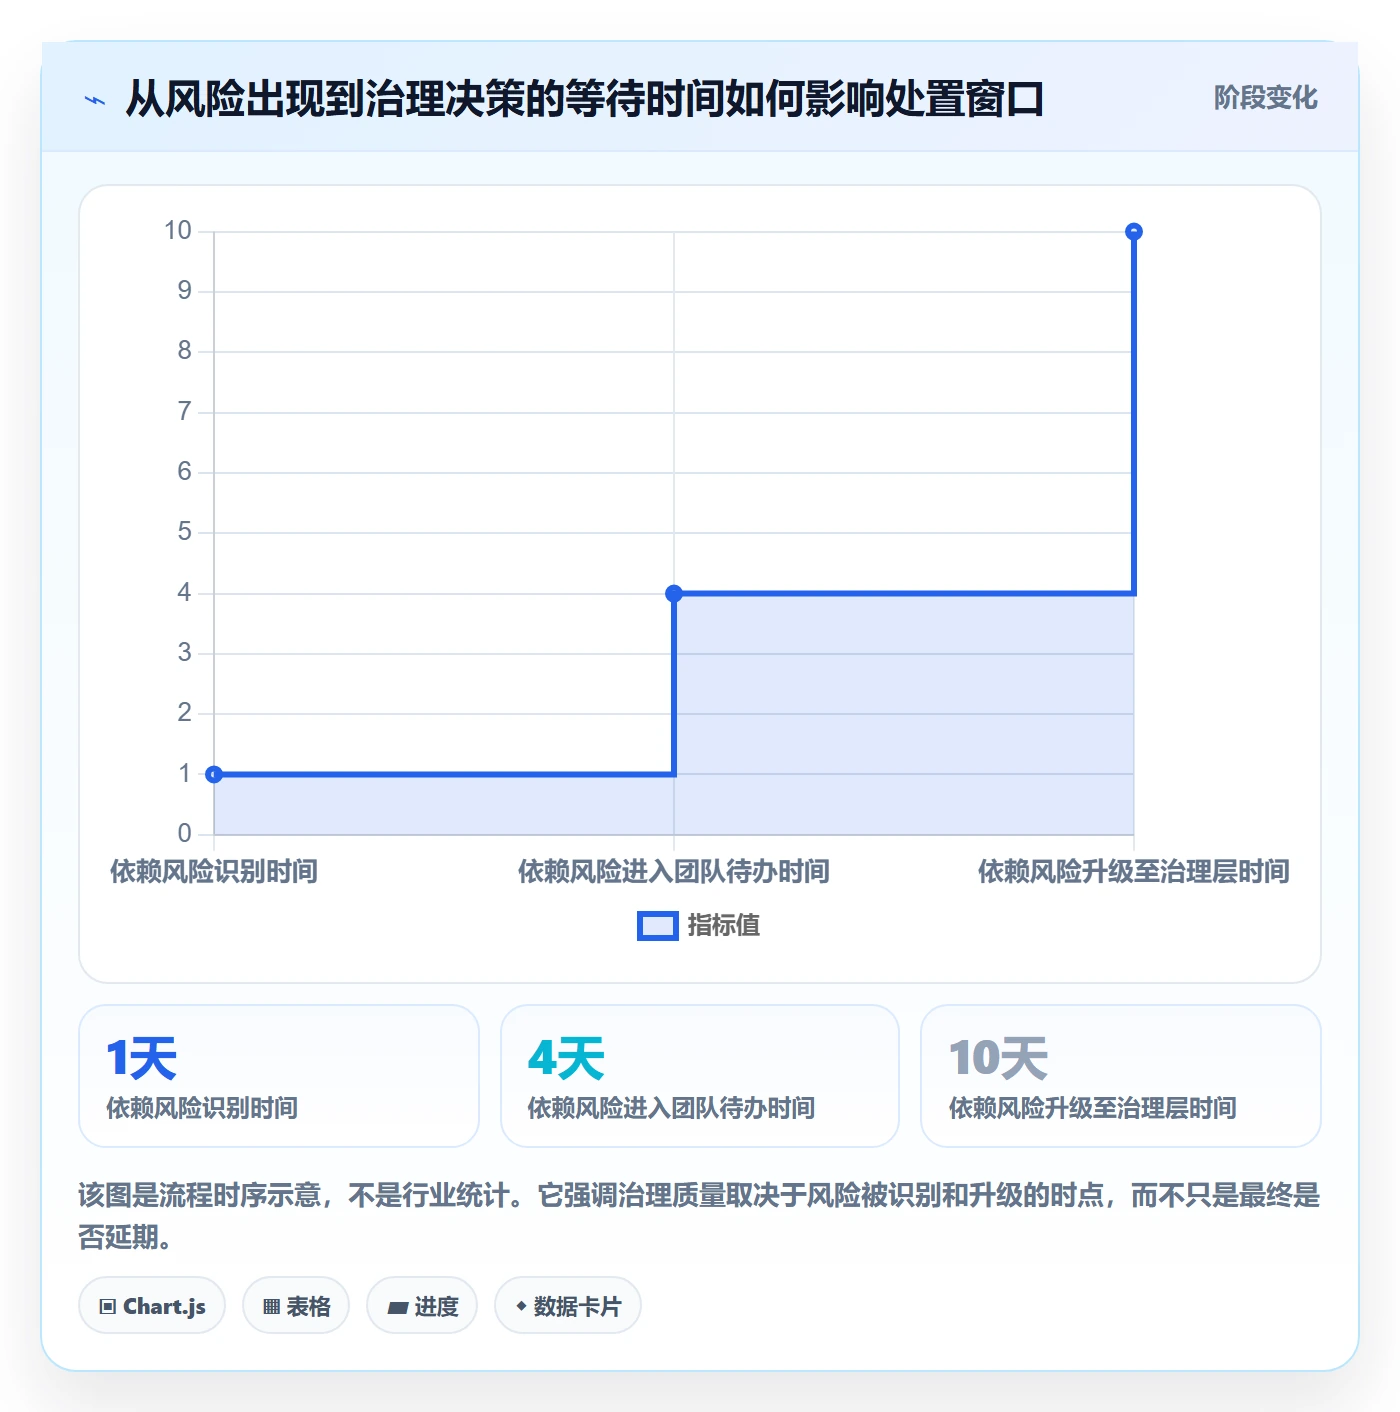1400x1412 pixels.
Task: Click the lightning icon beside the title
Action: click(x=95, y=100)
